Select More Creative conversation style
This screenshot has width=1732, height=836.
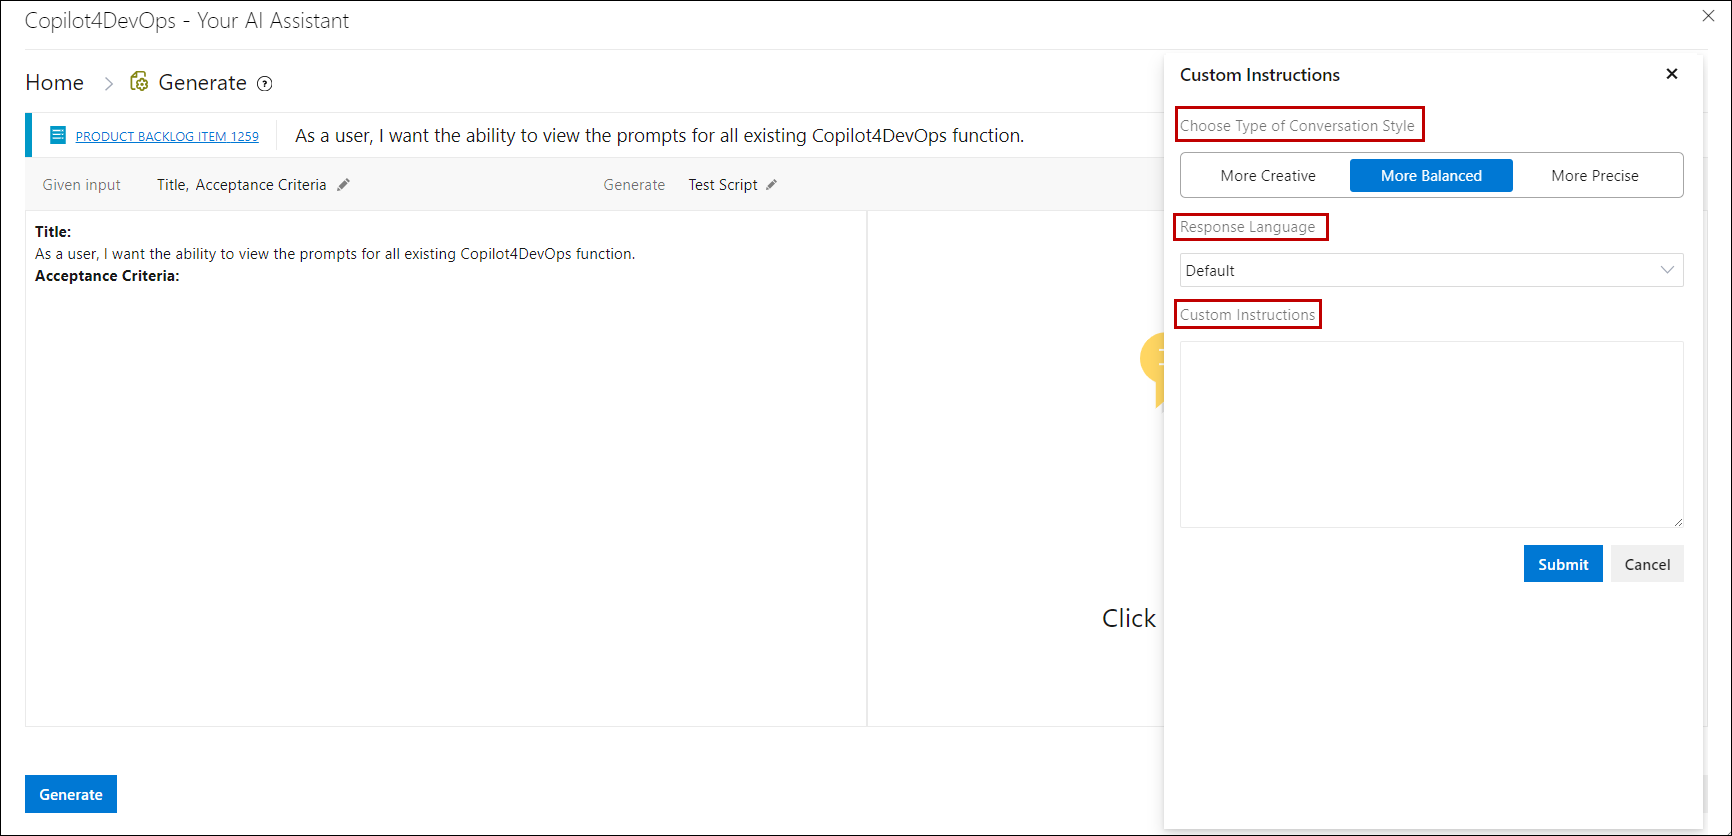click(1267, 176)
